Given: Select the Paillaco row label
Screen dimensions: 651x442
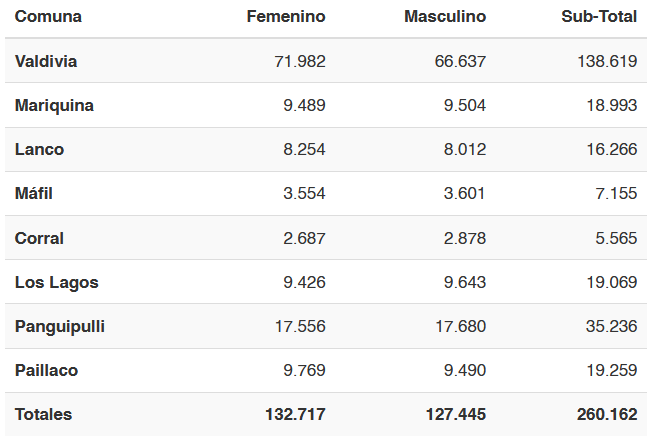Looking at the screenshot, I should click(x=46, y=370).
